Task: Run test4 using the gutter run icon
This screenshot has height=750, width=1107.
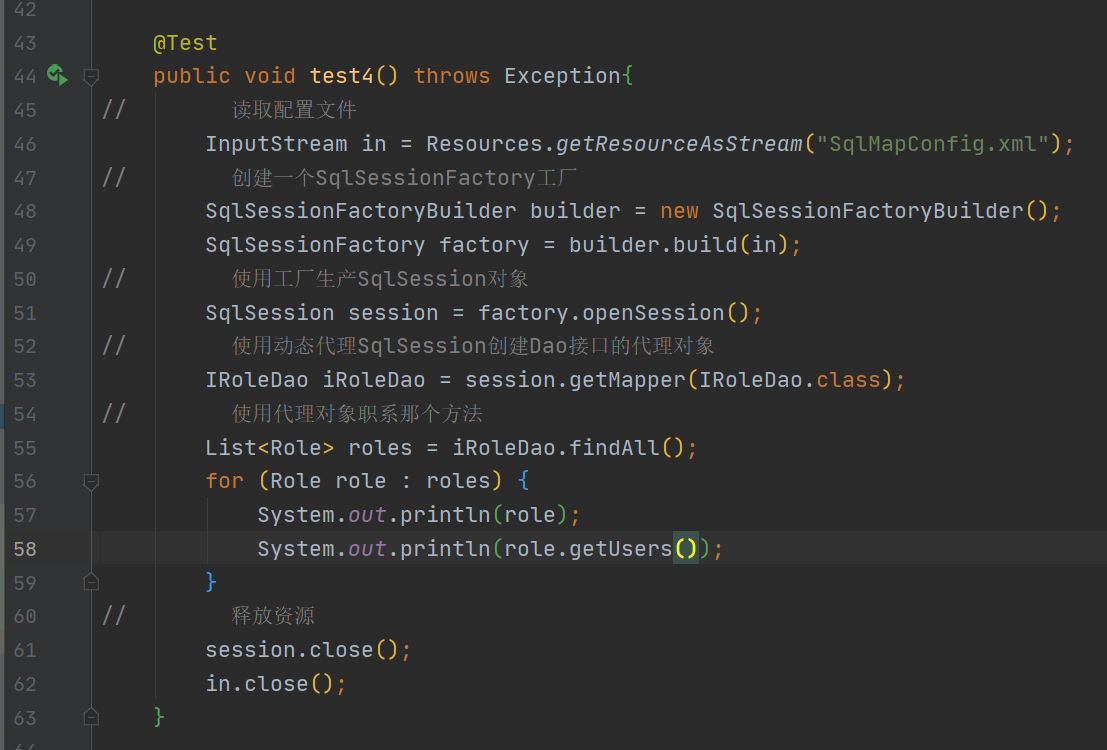Action: click(56, 75)
